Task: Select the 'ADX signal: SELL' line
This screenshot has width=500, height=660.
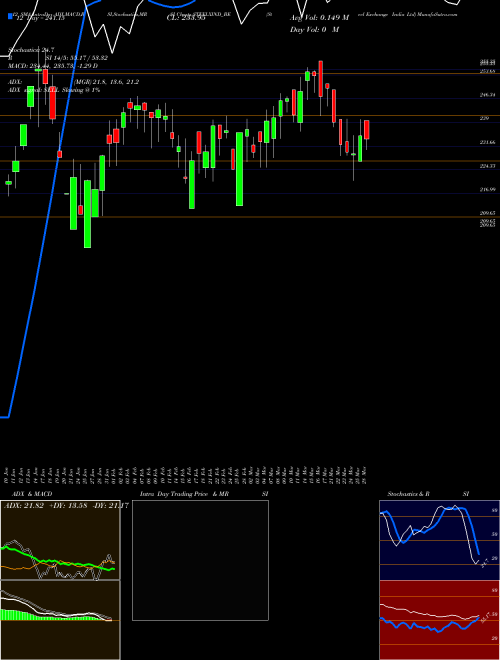Action: click(54, 90)
